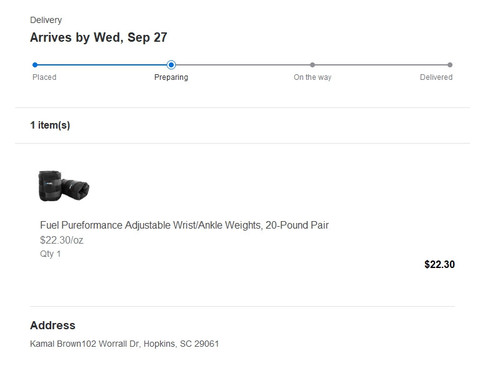The image size is (500, 391).
Task: Click the 1 item(s) section header
Action: click(50, 125)
